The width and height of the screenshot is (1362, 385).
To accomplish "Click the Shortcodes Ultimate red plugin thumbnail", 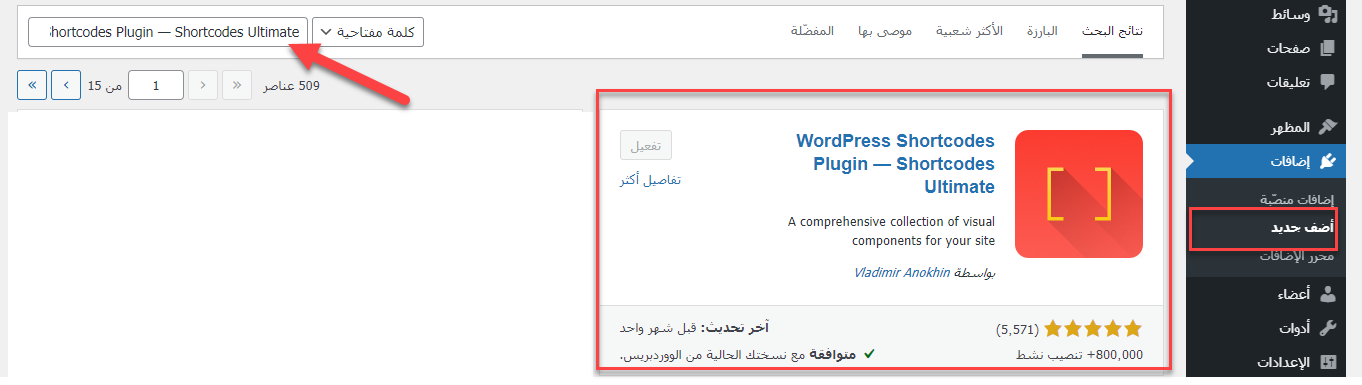I will 1079,194.
